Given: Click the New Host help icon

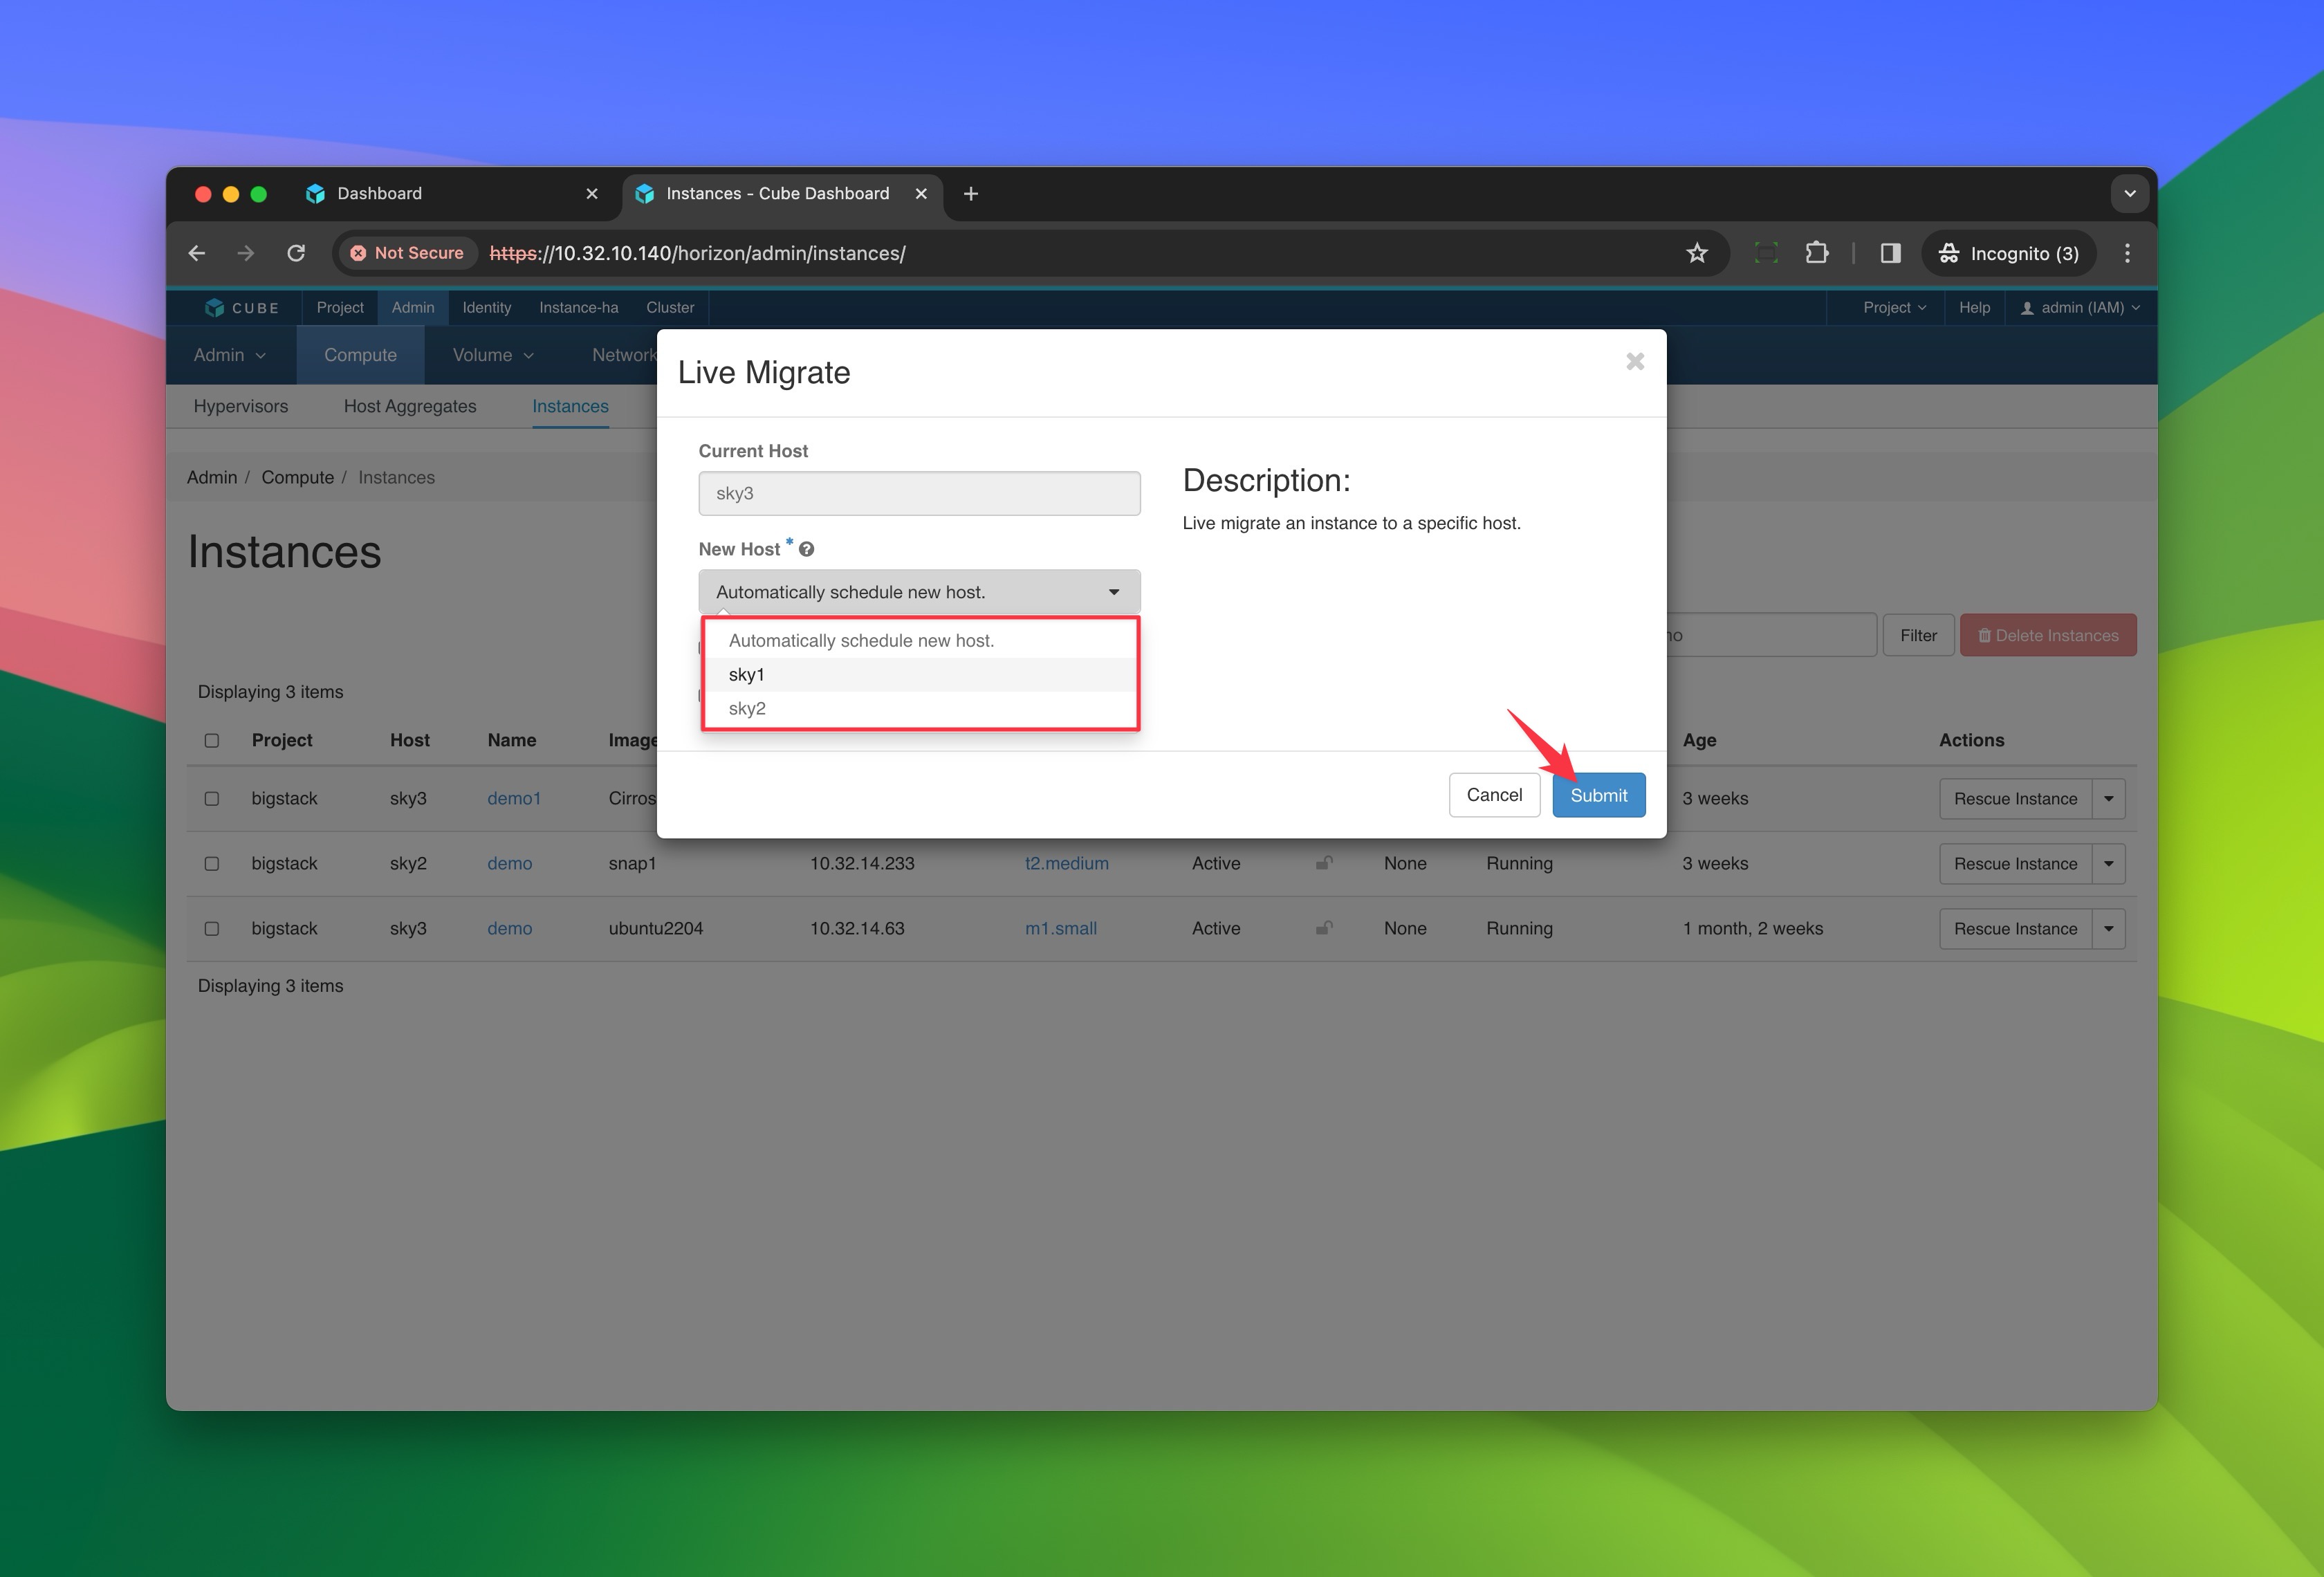Looking at the screenshot, I should coord(807,549).
